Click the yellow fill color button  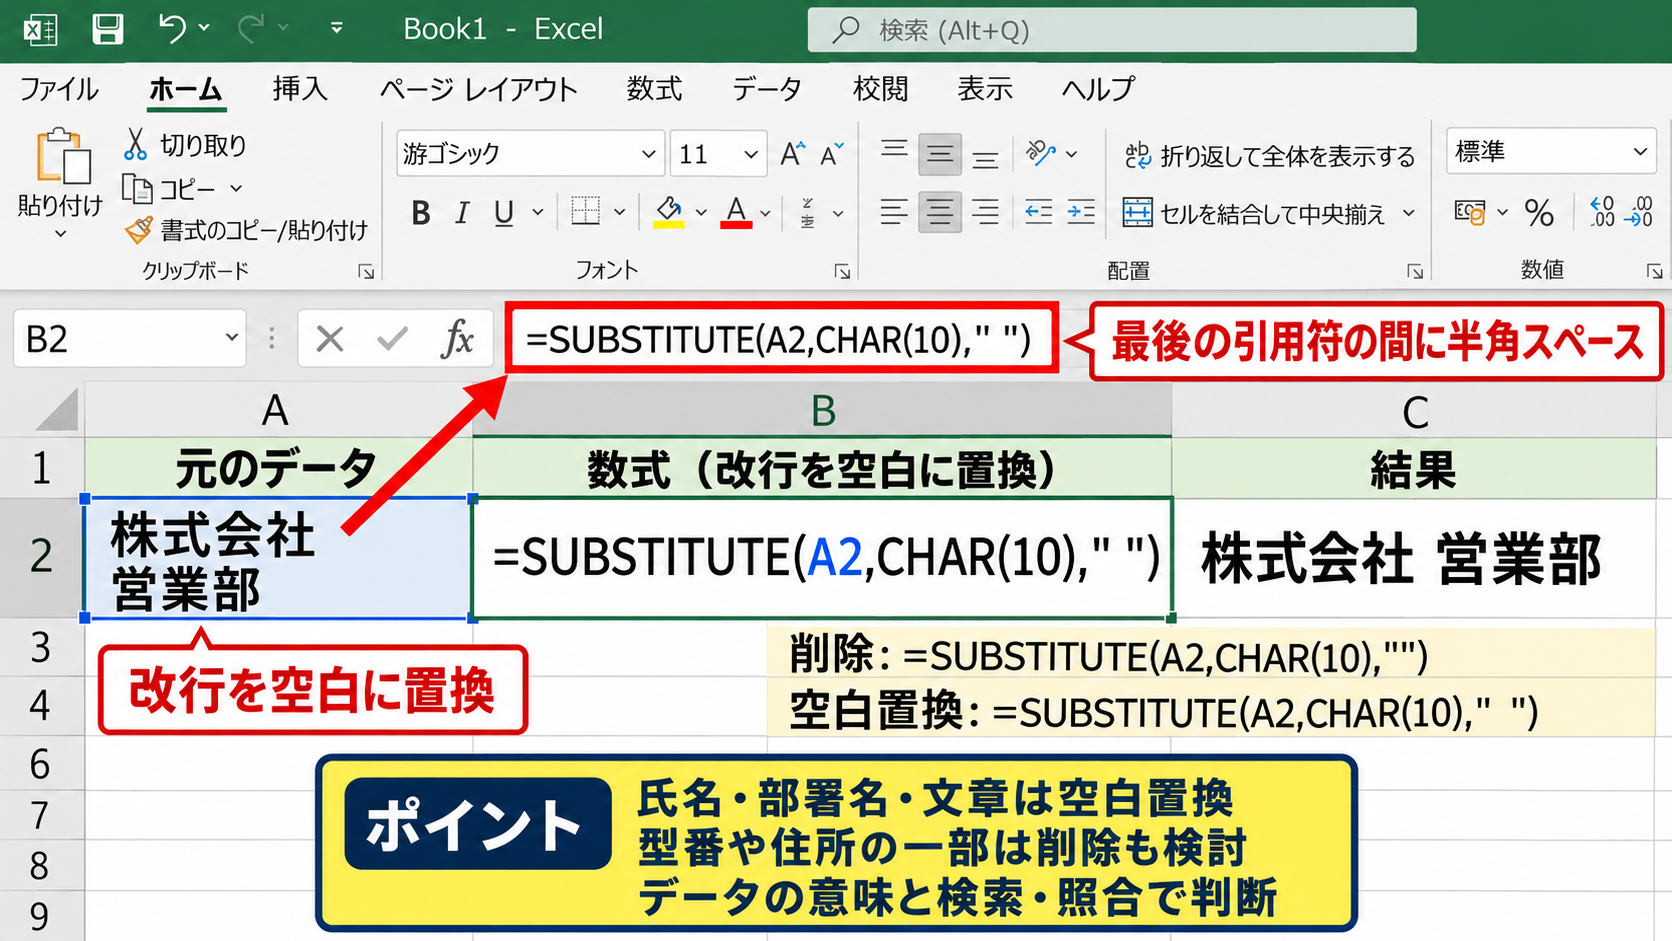[668, 212]
